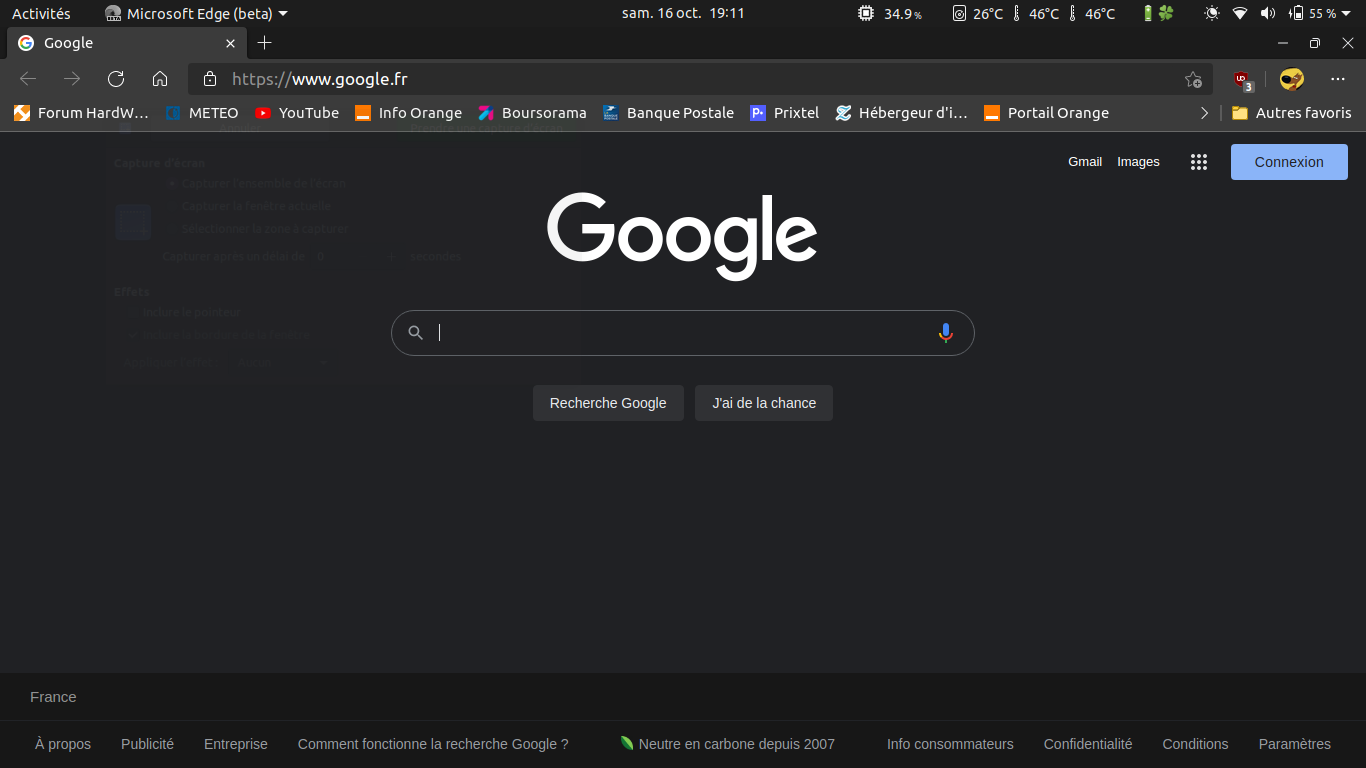
Task: Open the Portail Orange bookmark
Action: coord(1047,113)
